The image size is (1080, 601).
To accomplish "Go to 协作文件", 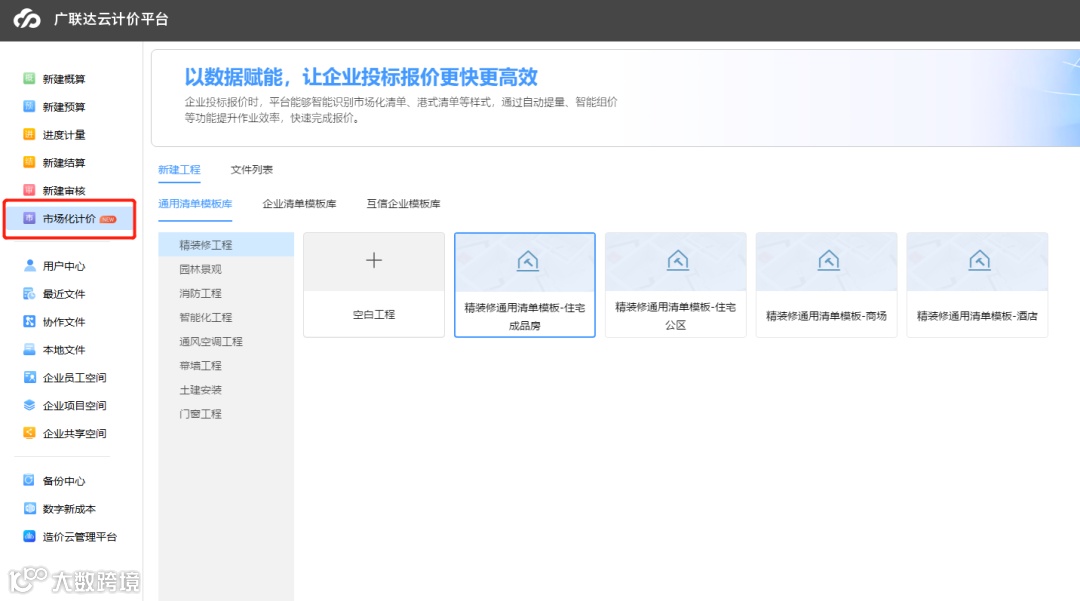I will point(64,321).
